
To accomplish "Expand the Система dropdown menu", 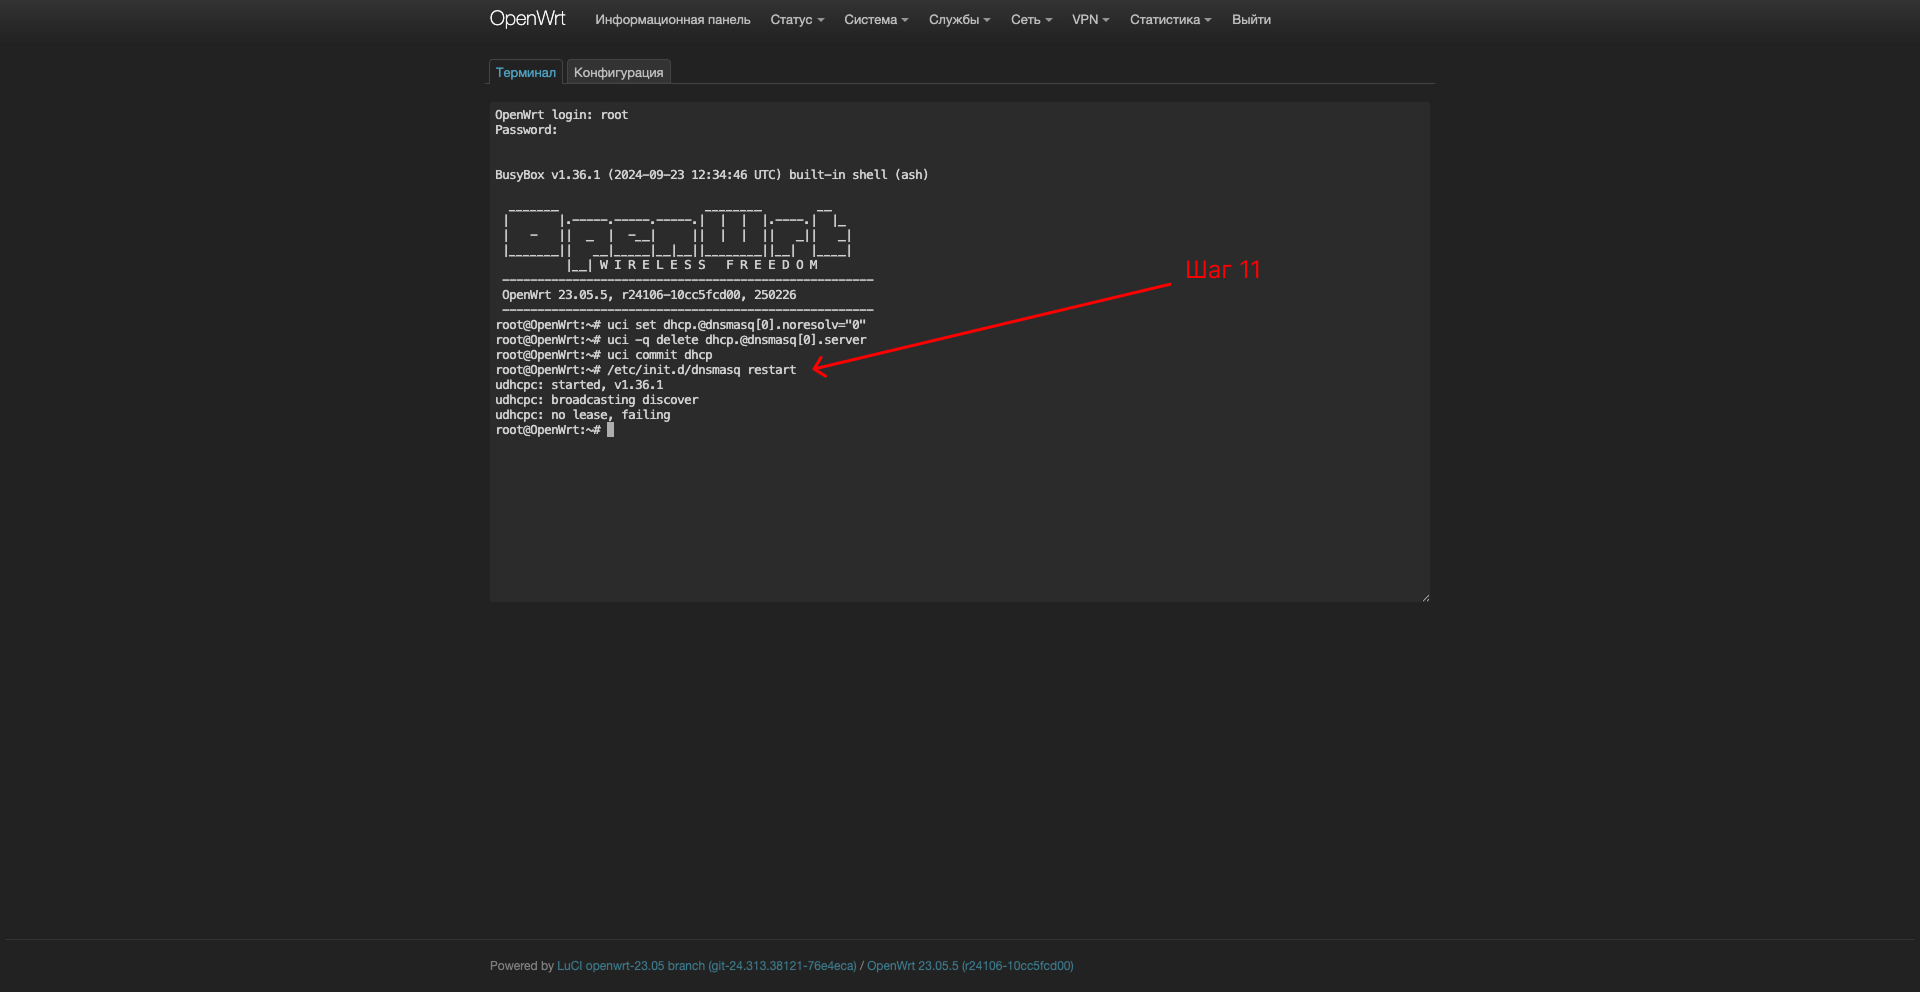I will [876, 20].
